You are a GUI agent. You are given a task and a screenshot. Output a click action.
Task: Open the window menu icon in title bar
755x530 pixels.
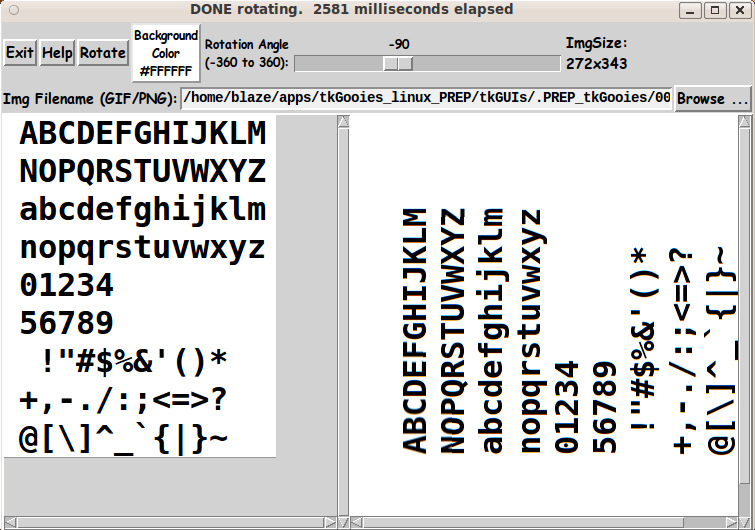(x=12, y=10)
